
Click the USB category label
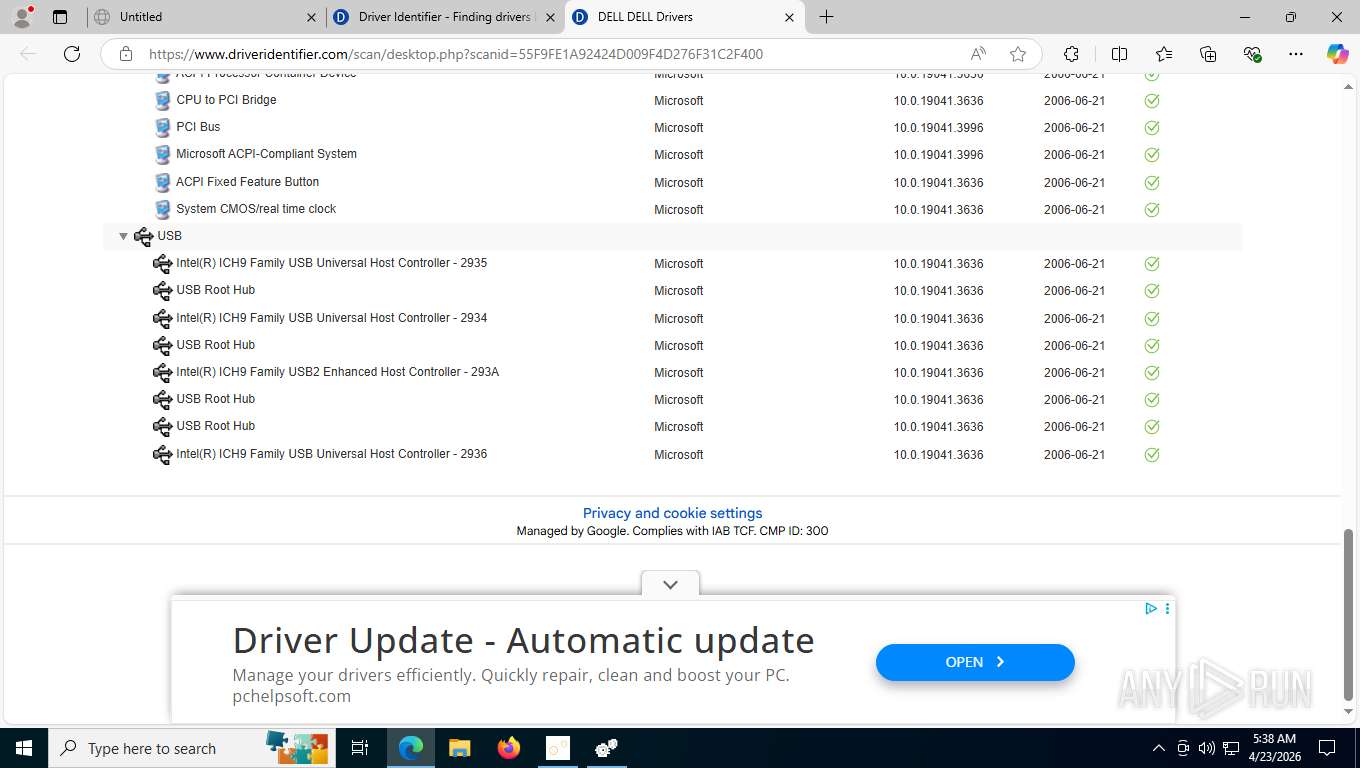pyautogui.click(x=169, y=236)
